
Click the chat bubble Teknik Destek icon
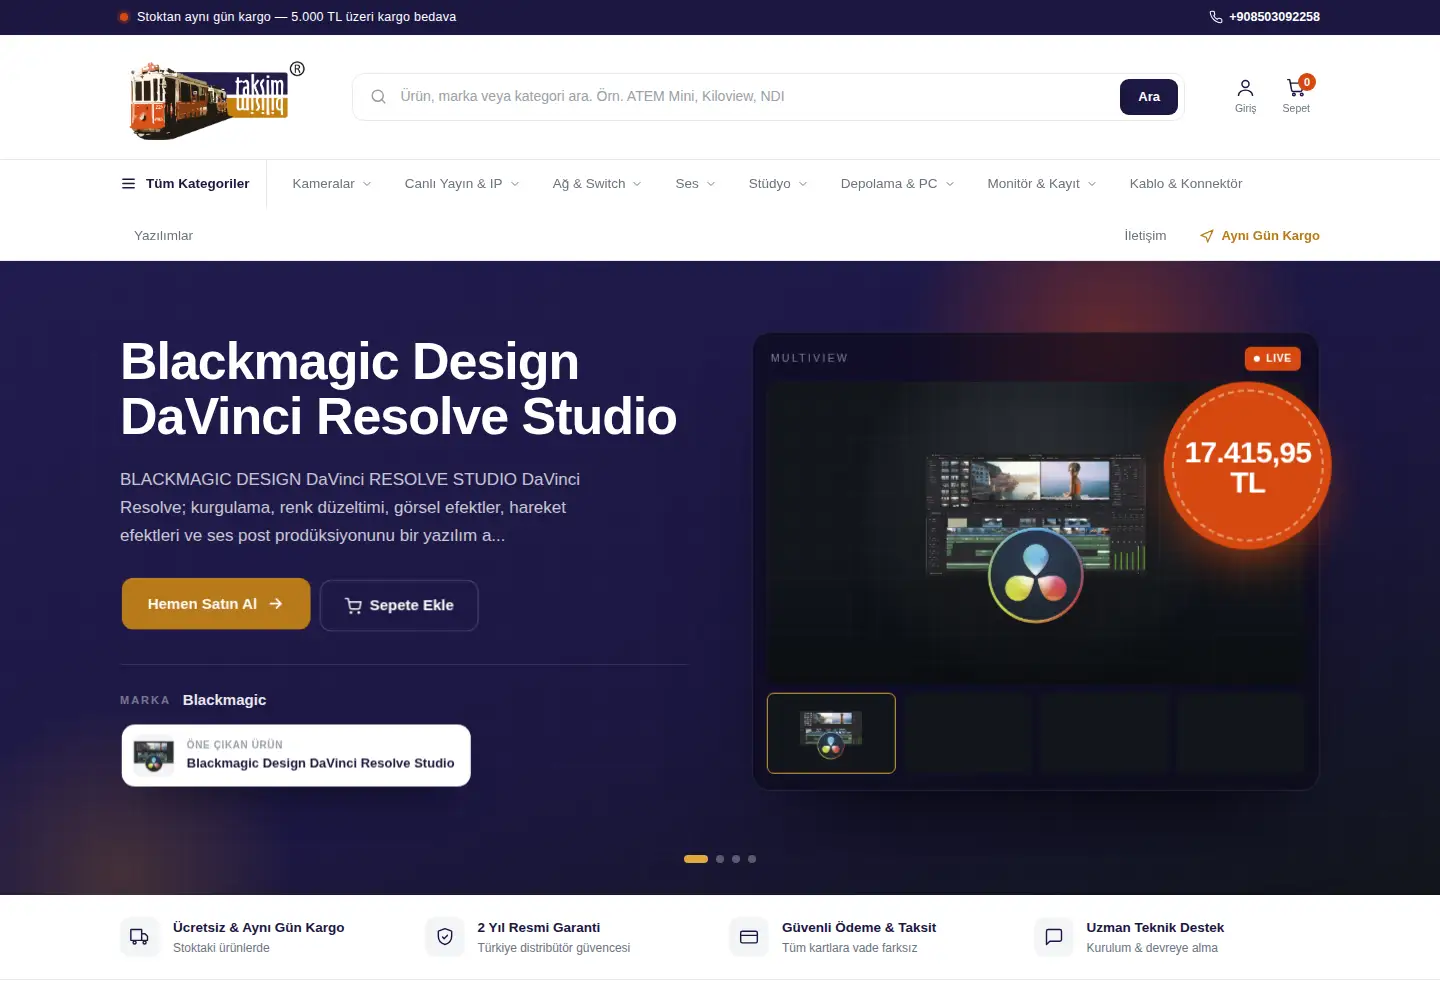(1054, 937)
